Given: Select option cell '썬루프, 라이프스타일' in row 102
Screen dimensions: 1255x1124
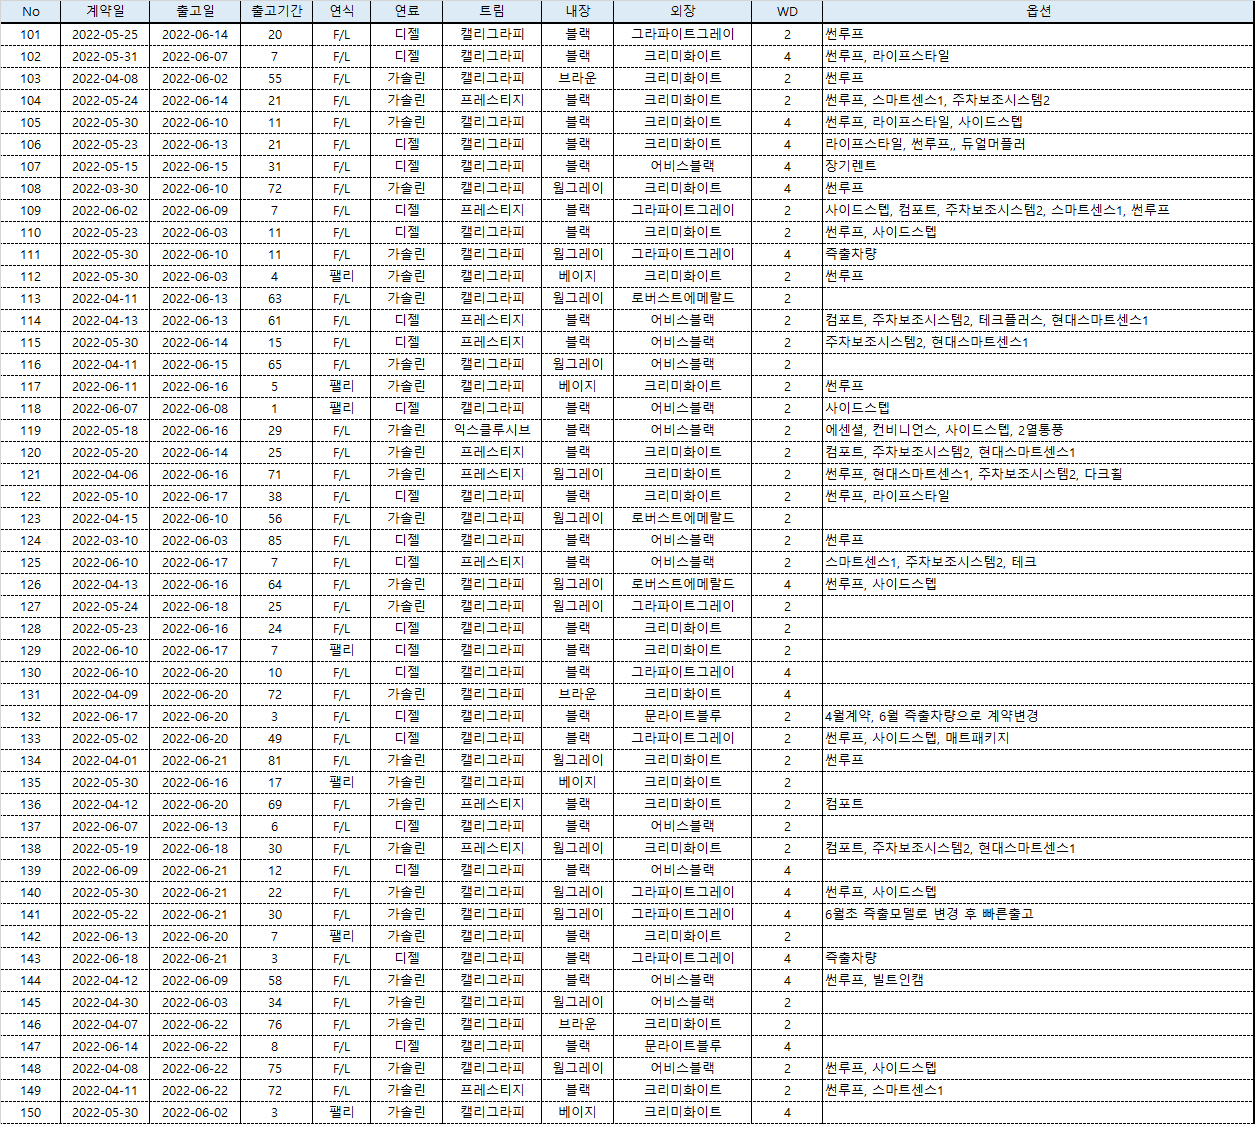Looking at the screenshot, I should [x=1038, y=56].
